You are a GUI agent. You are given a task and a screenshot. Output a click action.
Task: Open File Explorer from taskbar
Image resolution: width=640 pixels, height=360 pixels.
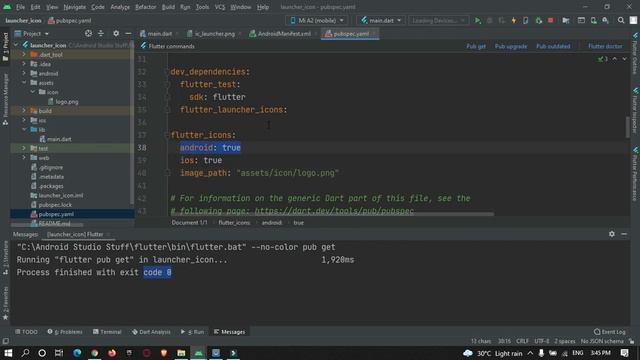181,353
